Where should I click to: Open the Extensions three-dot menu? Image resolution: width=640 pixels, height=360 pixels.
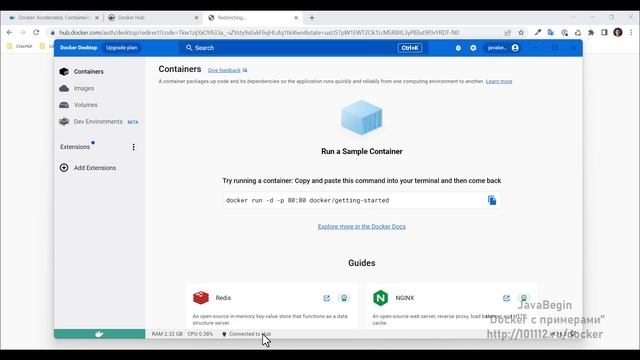133,147
